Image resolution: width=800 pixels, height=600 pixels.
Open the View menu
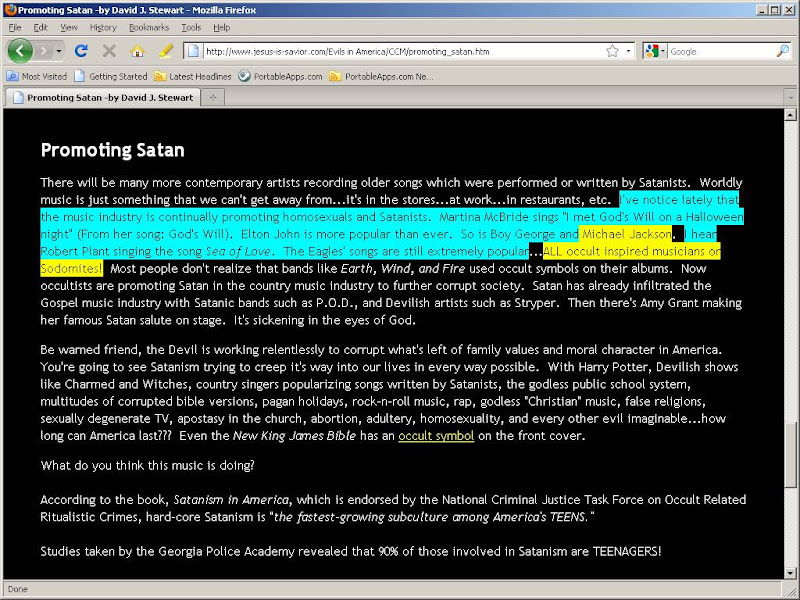point(69,28)
